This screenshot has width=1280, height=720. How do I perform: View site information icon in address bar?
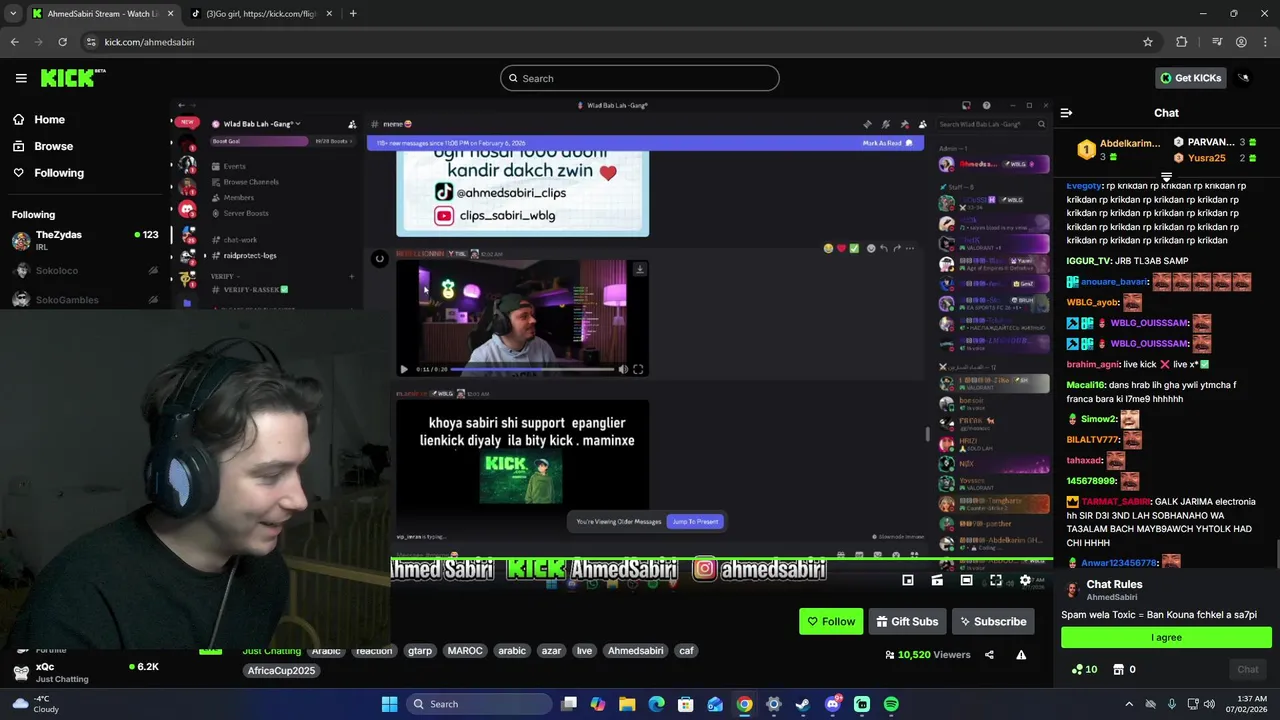pos(91,42)
